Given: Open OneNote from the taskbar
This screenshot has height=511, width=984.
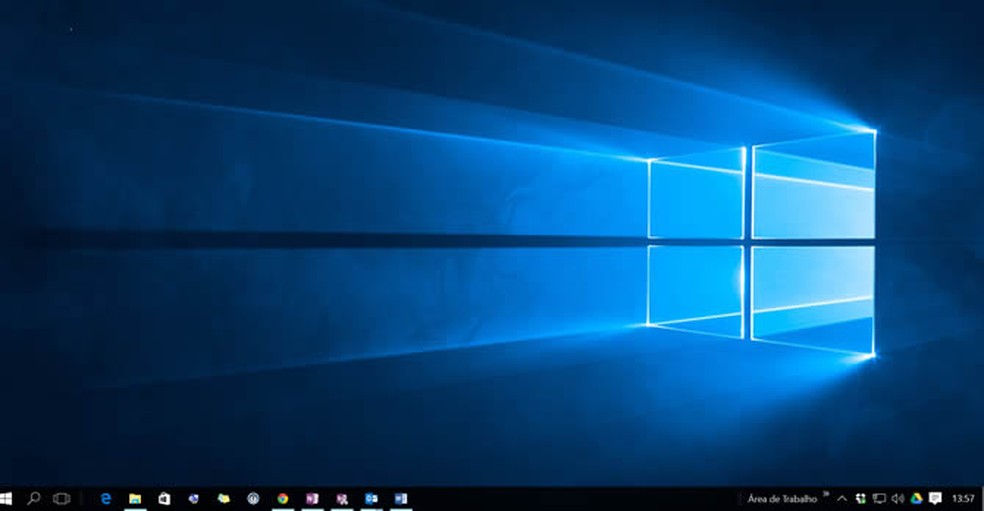Looking at the screenshot, I should click(312, 498).
